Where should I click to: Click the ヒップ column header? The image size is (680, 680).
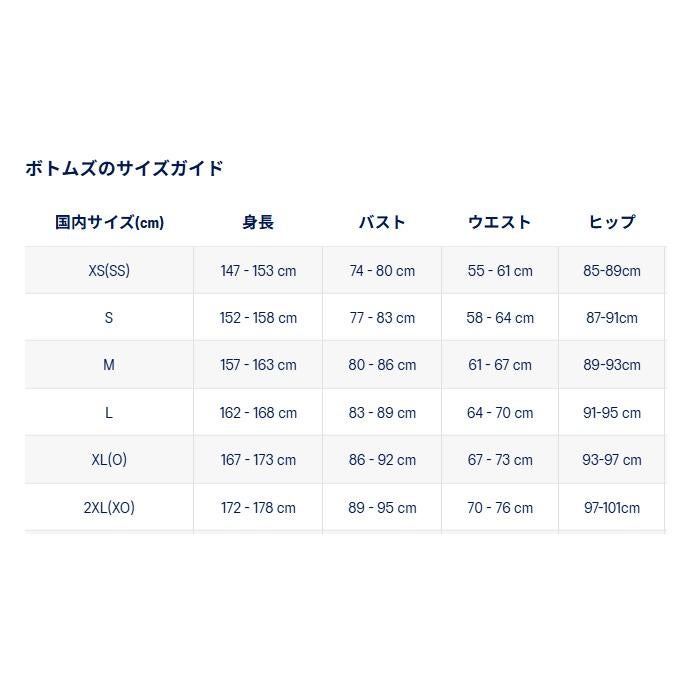click(612, 223)
